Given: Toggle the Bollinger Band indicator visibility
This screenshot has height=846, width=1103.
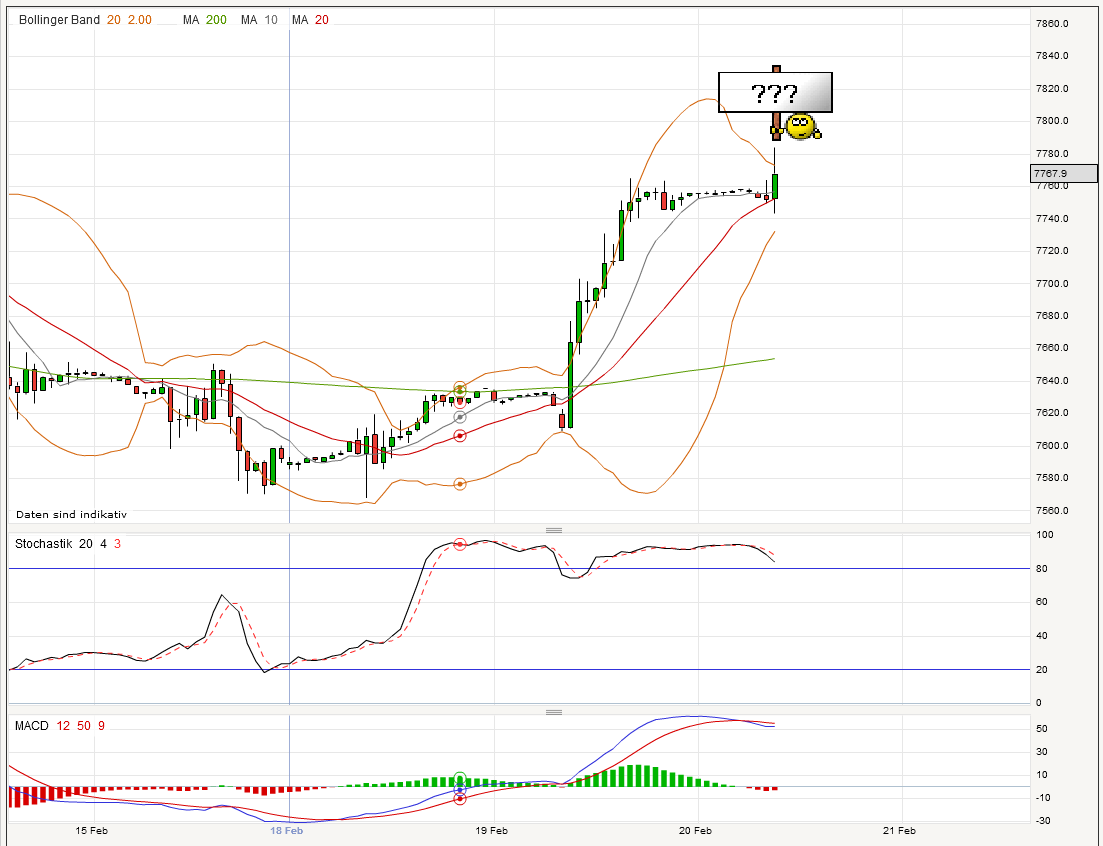Looking at the screenshot, I should tap(58, 19).
